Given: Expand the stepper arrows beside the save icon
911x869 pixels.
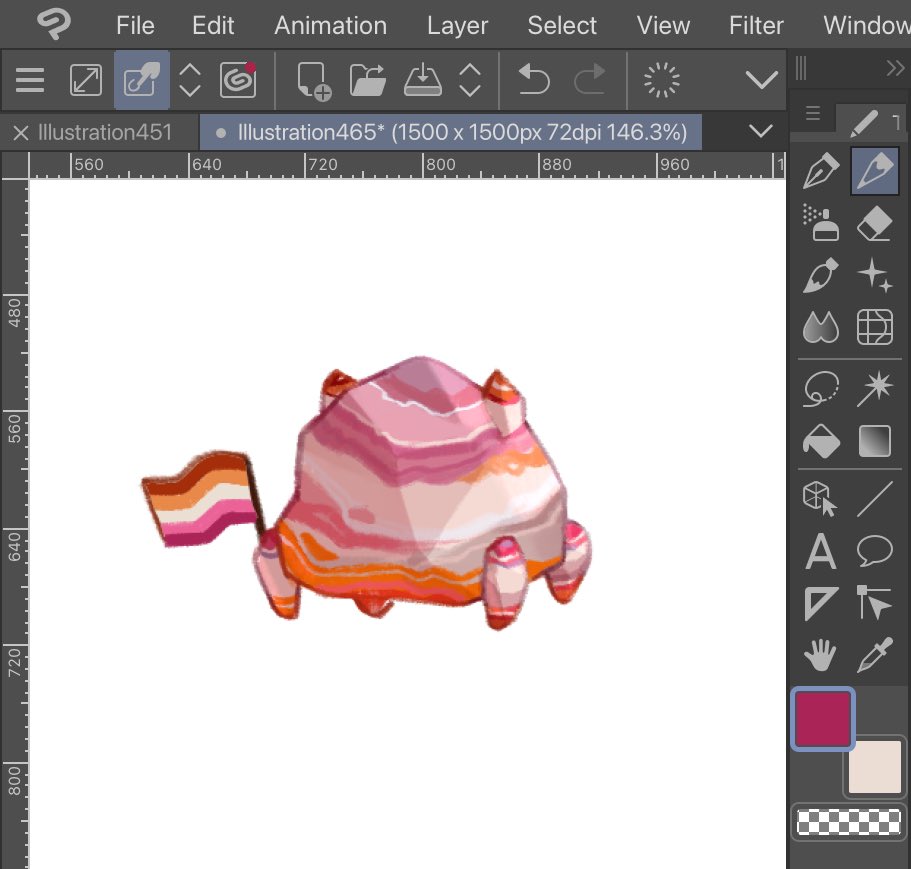Looking at the screenshot, I should coord(469,80).
